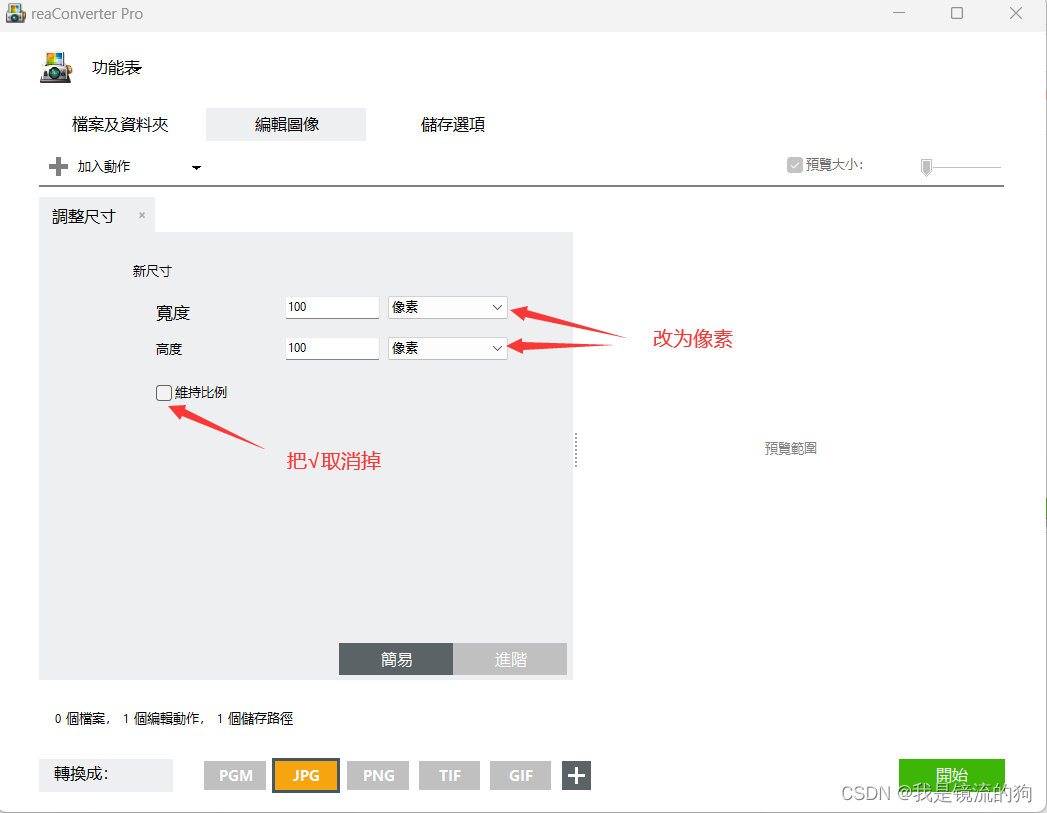
Task: Switch to 進階 mode
Action: [510, 659]
